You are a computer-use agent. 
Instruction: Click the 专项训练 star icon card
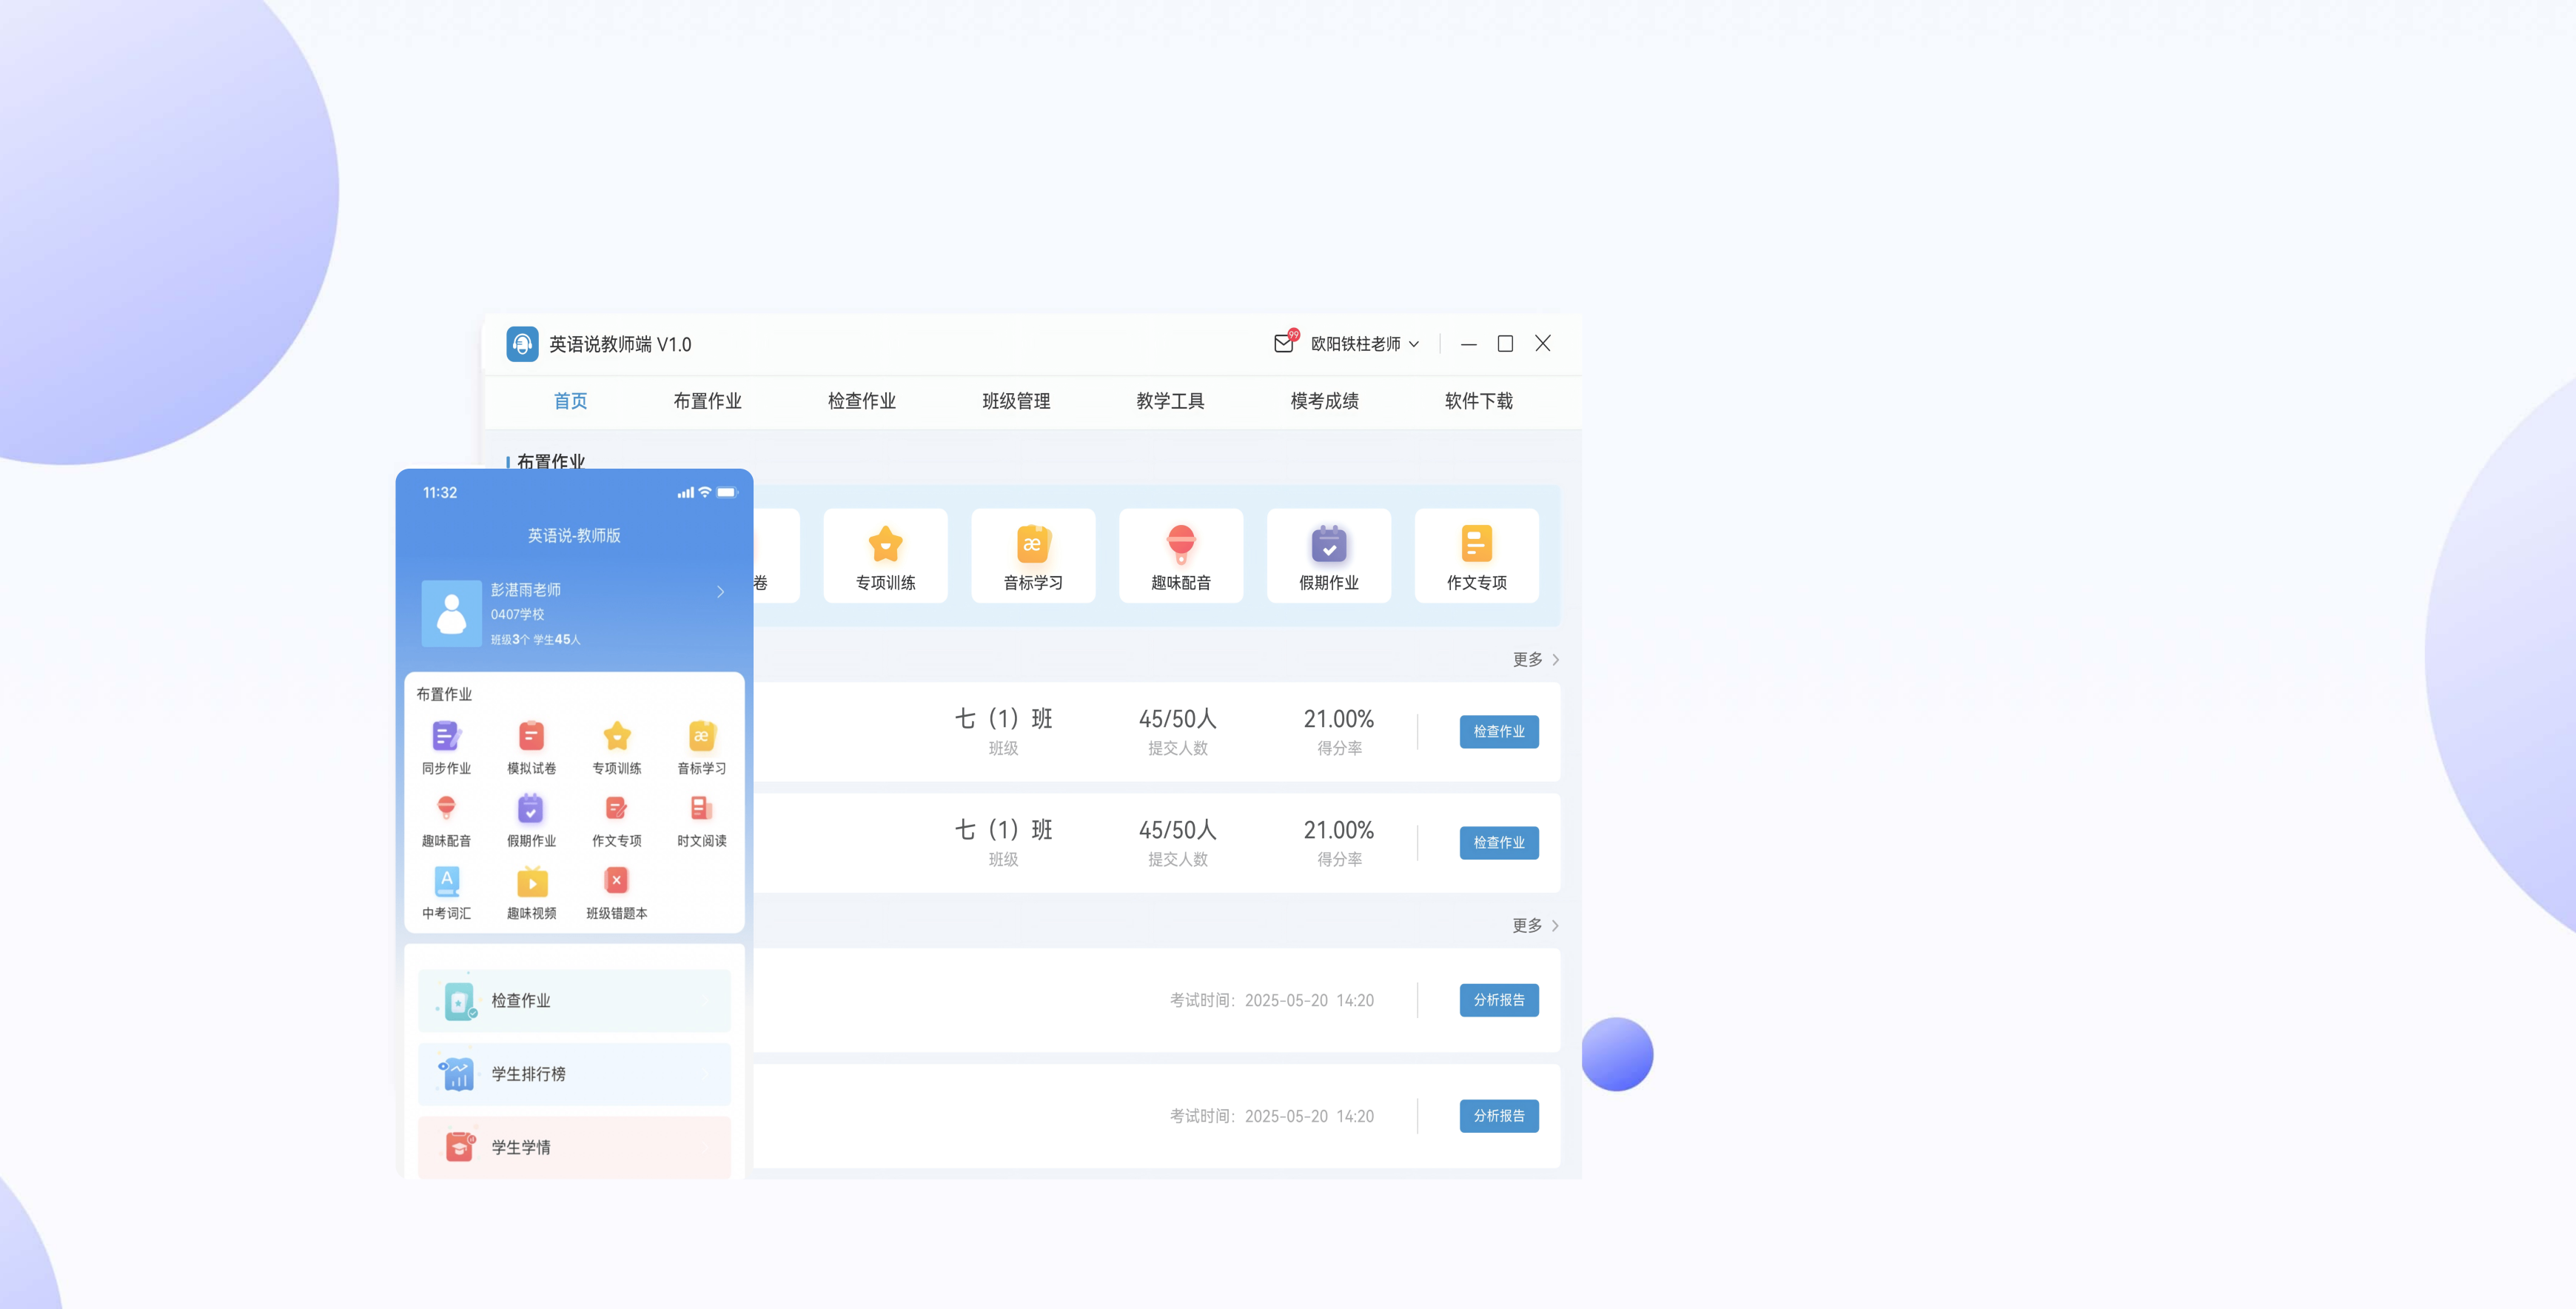click(885, 555)
